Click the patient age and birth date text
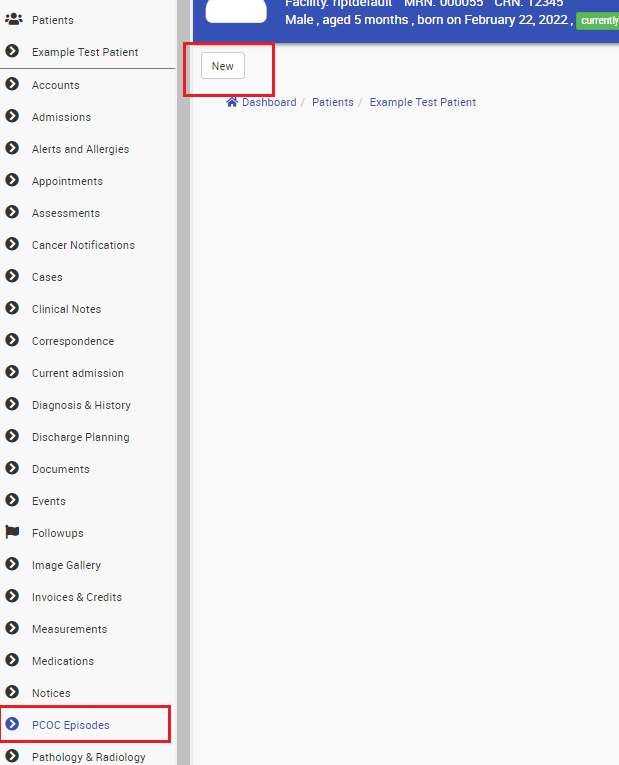 (429, 20)
